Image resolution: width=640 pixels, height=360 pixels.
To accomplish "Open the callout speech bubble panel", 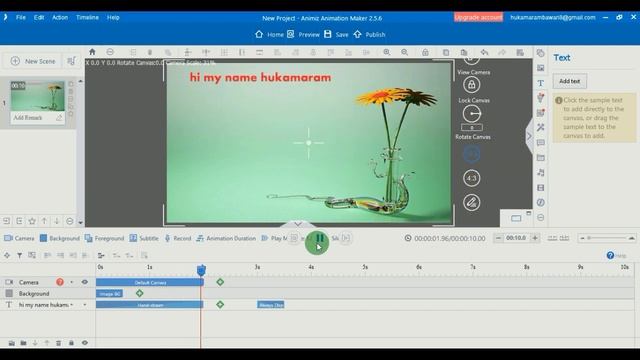I will pos(540,142).
